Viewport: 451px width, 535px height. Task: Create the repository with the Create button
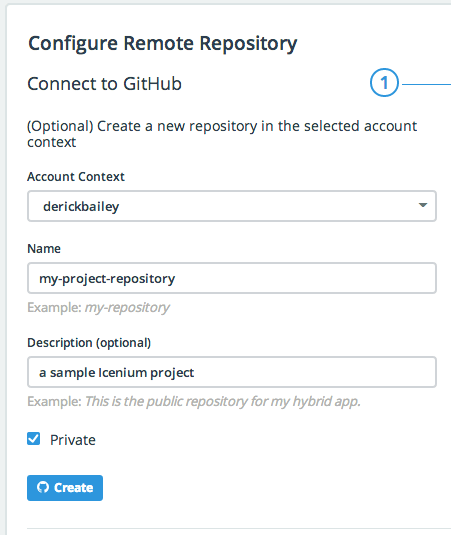click(65, 488)
